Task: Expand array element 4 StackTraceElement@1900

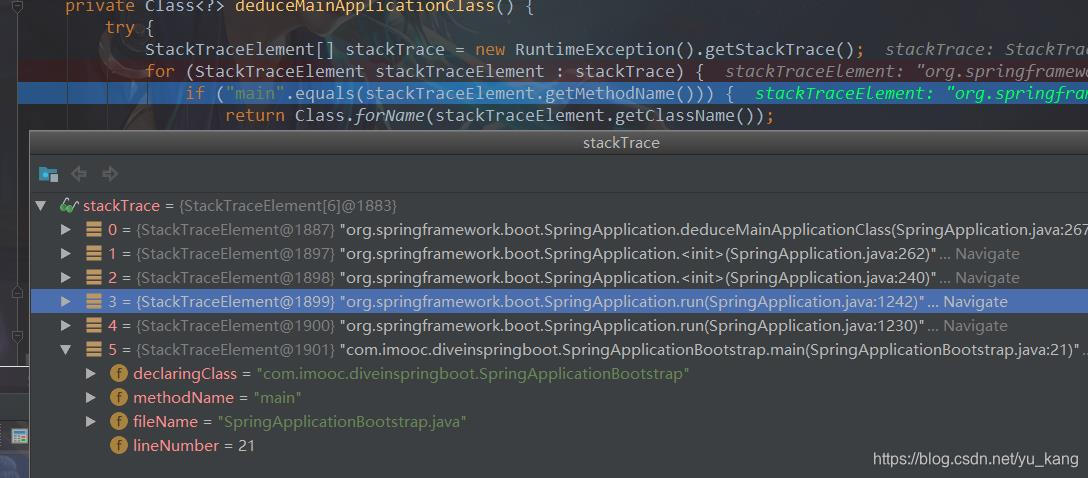Action: [x=66, y=325]
